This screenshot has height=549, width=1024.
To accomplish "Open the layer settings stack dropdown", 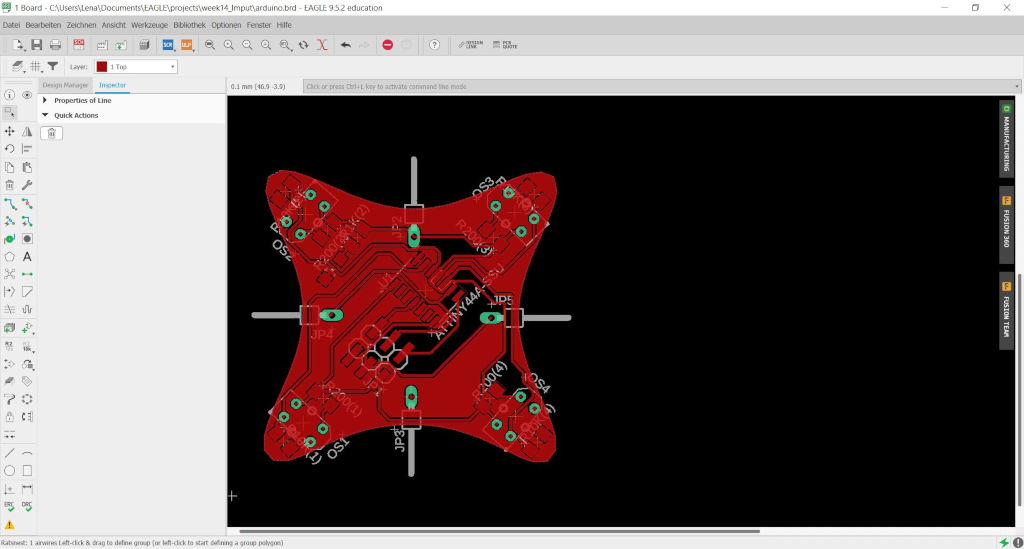I will point(17,67).
